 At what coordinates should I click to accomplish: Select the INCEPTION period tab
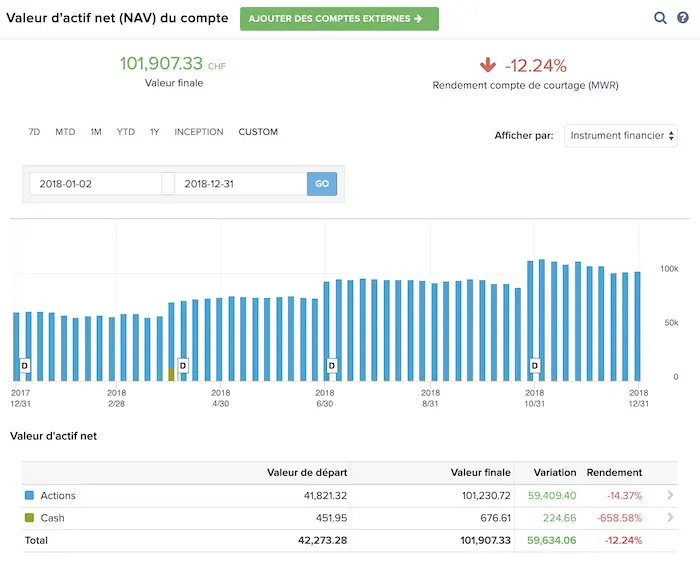point(199,132)
